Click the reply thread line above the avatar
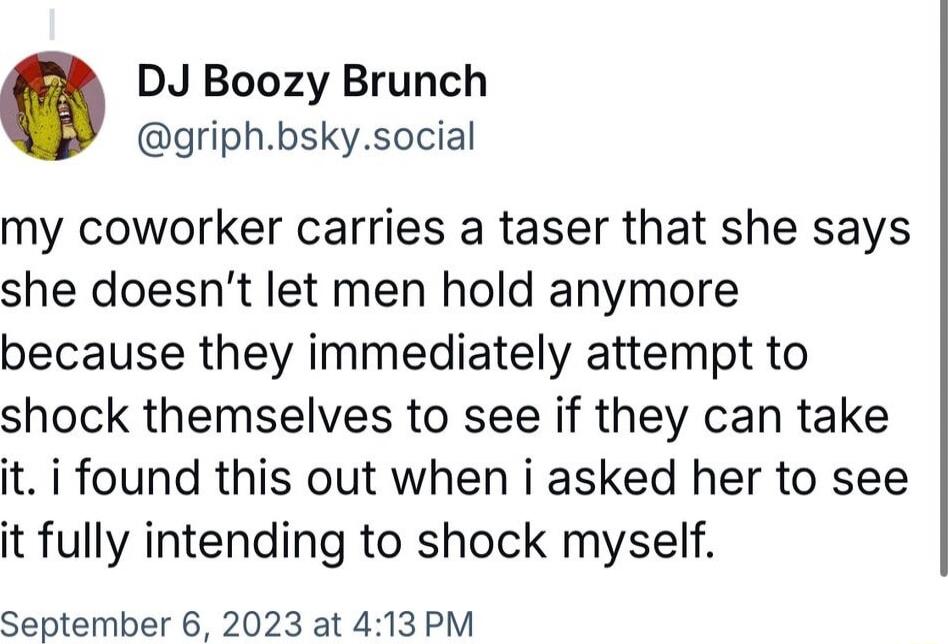The height and width of the screenshot is (644, 948). tap(53, 24)
